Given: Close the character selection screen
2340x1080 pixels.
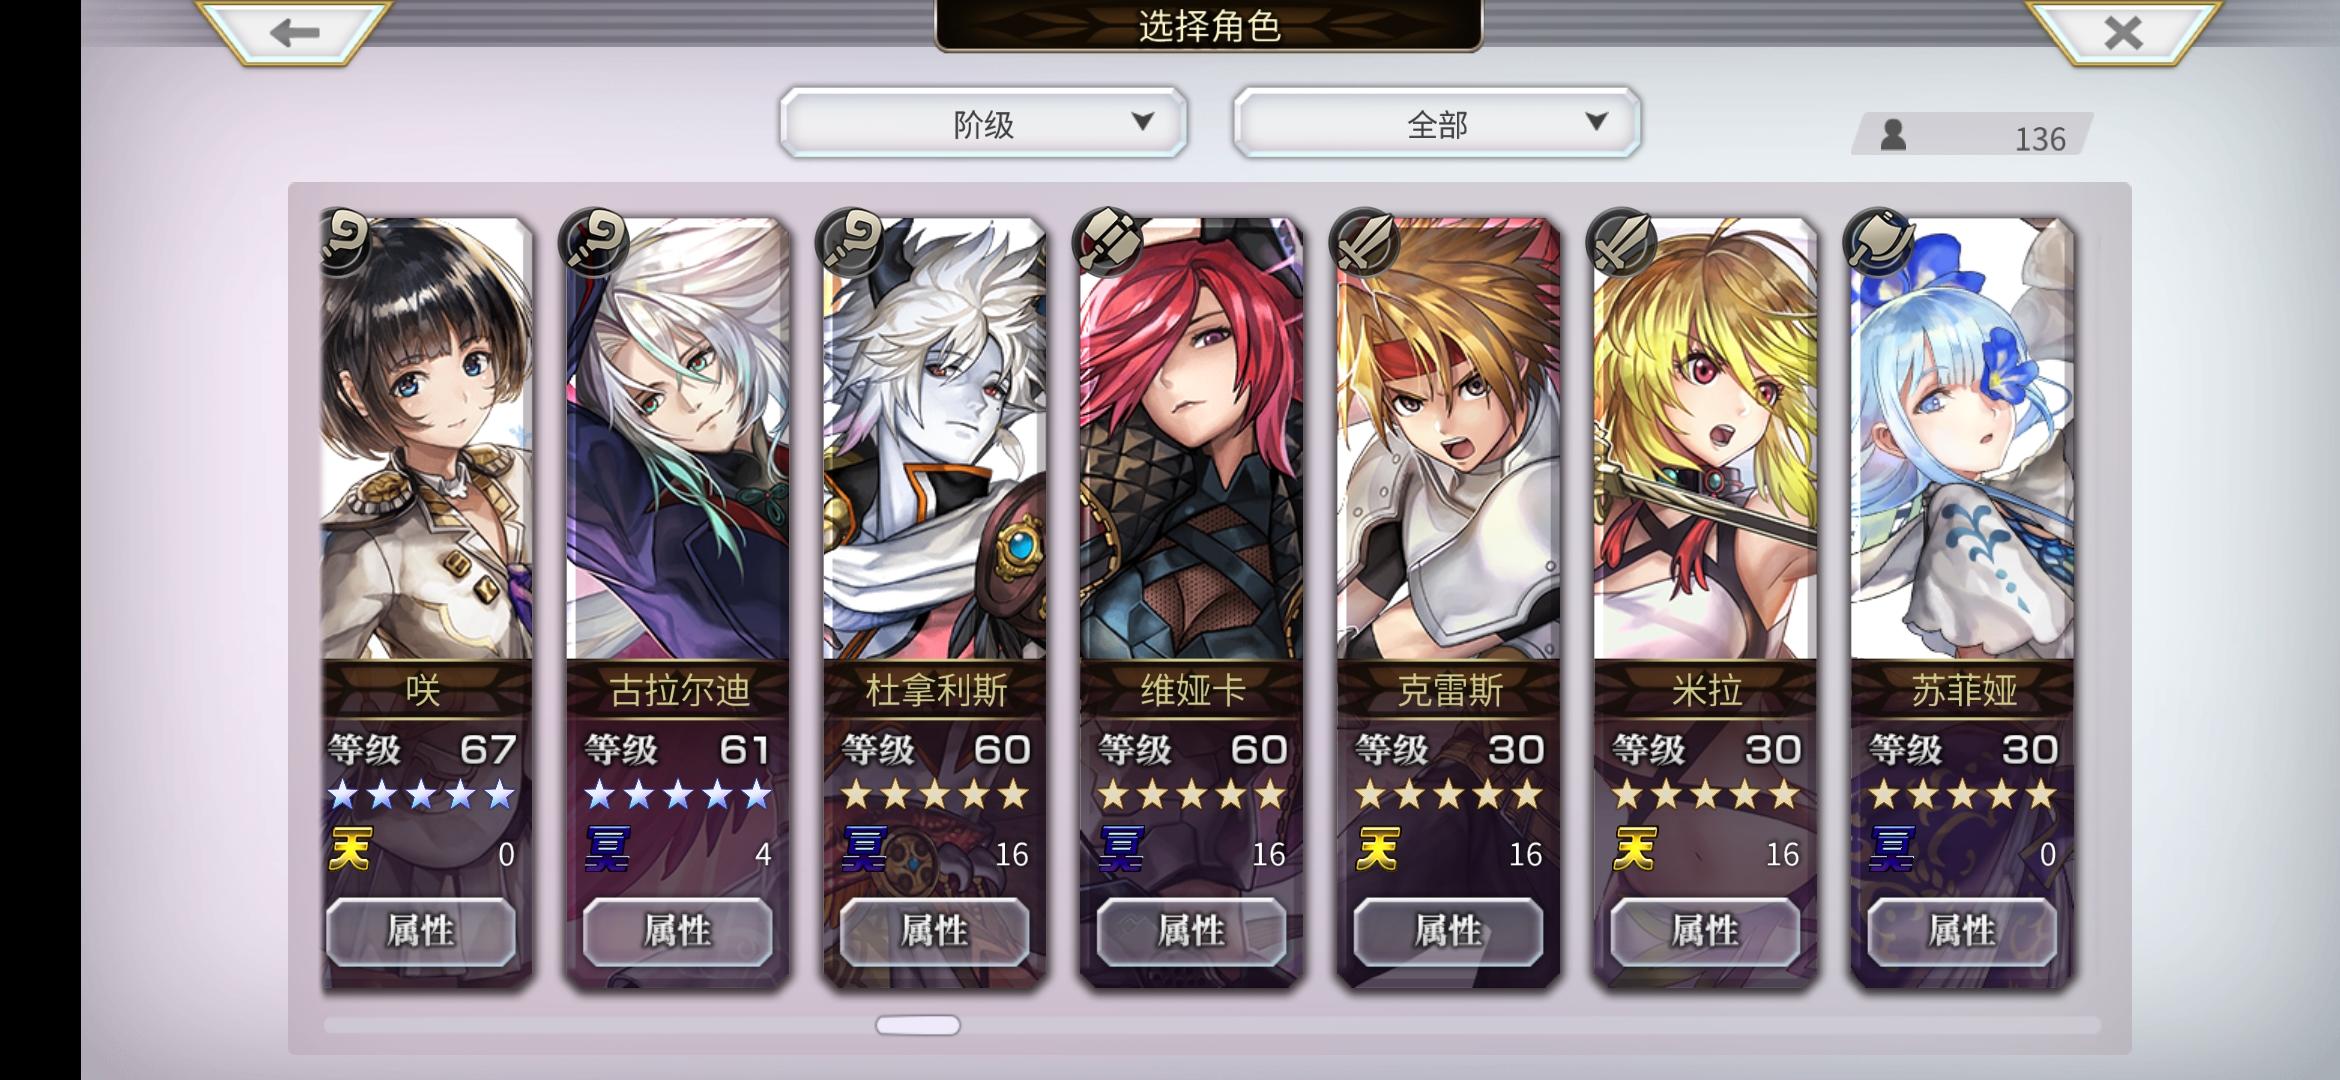Looking at the screenshot, I should [2123, 32].
